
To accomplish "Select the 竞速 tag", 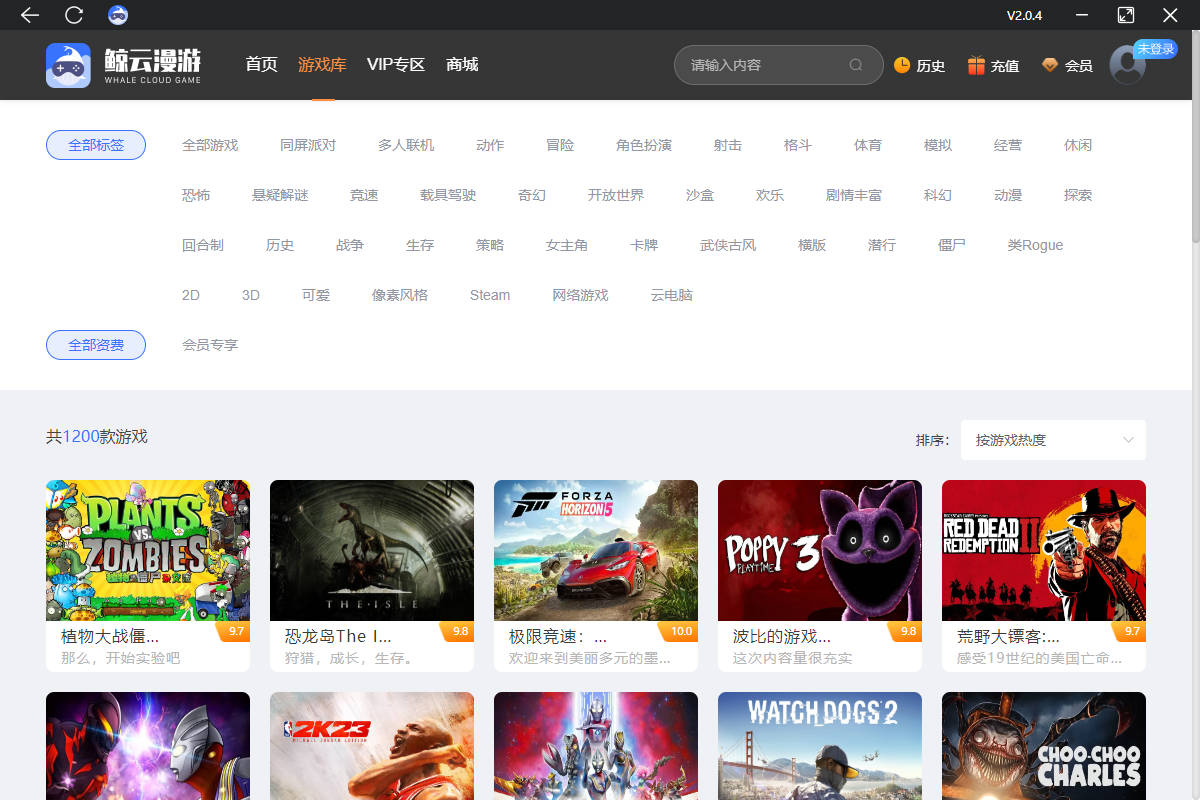I will pos(364,195).
